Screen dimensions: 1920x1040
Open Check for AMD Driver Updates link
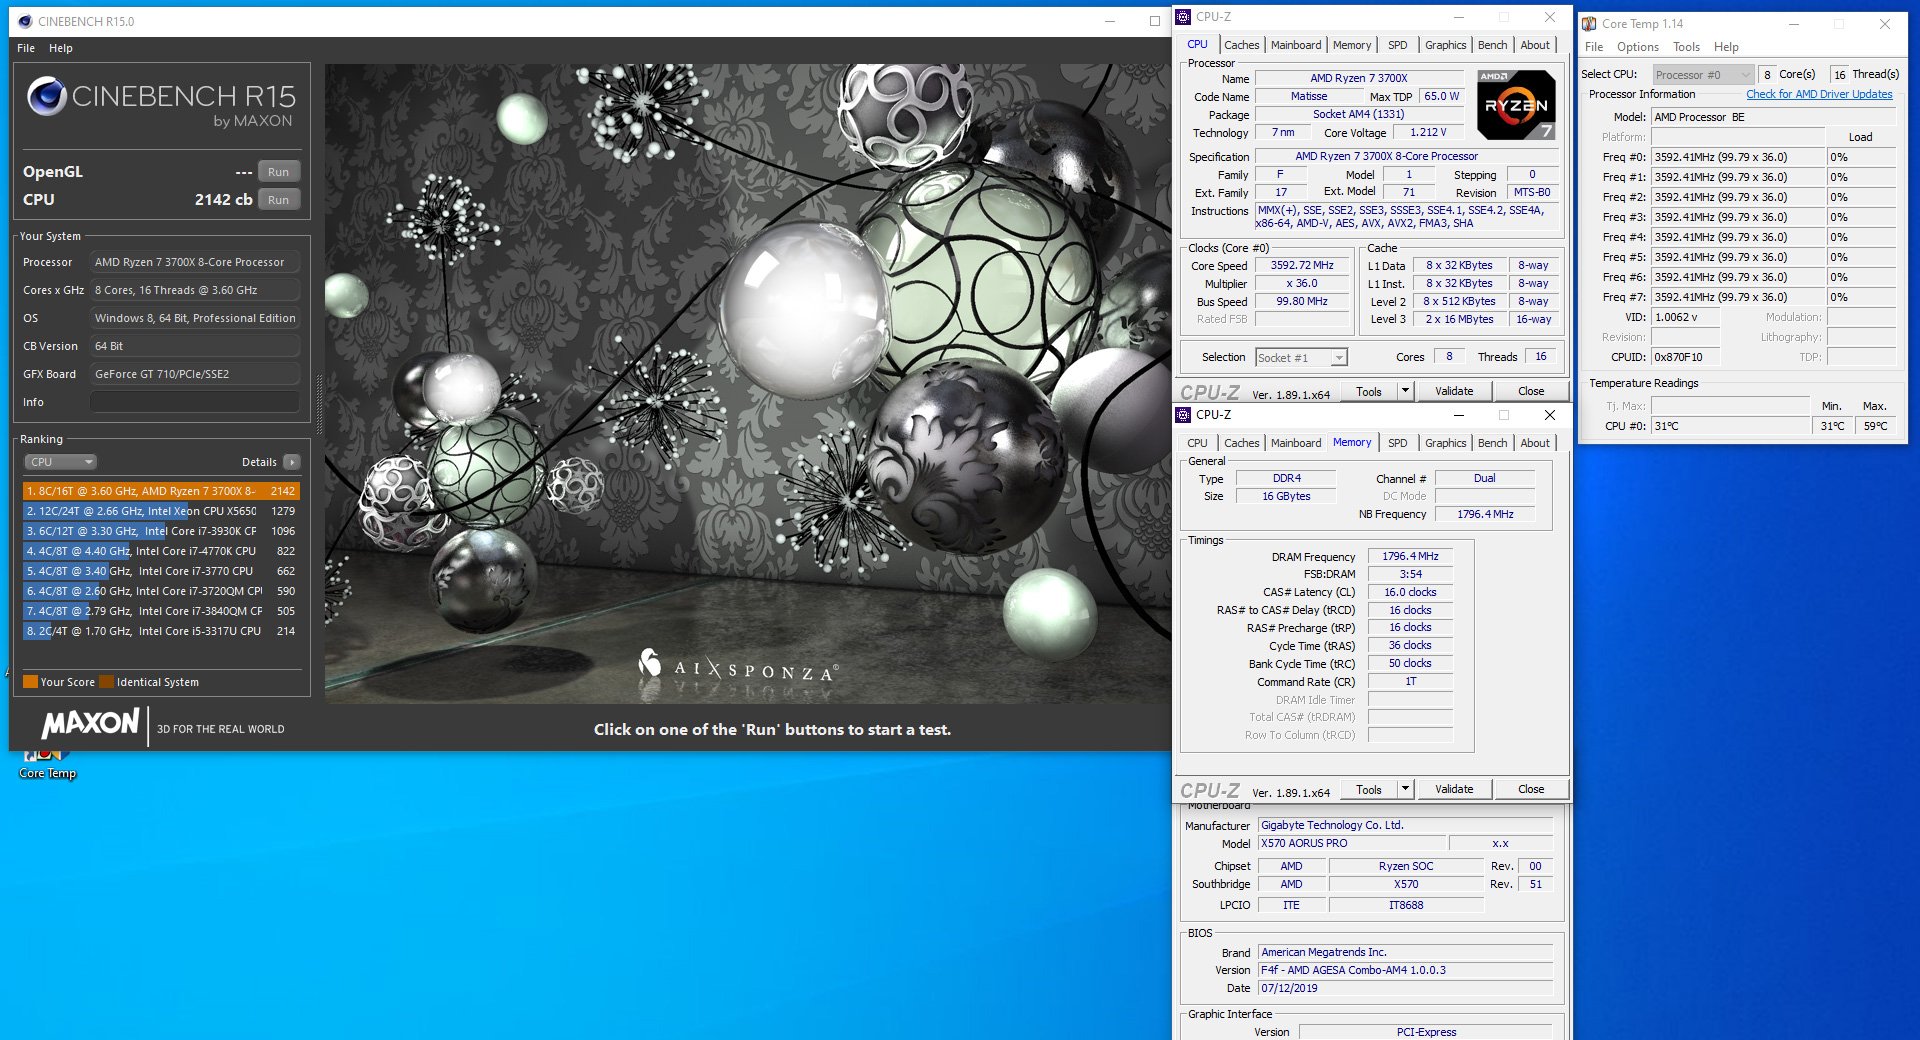(x=1818, y=94)
